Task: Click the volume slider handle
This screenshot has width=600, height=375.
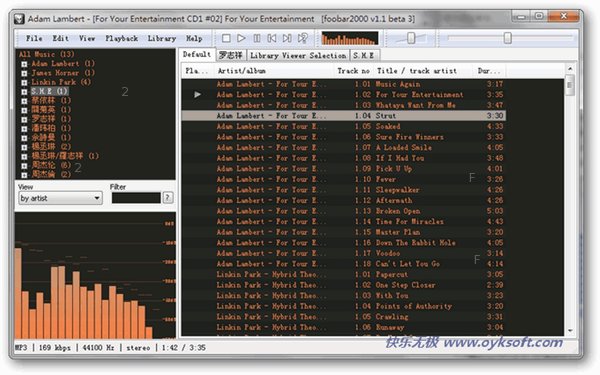Action: pos(411,38)
